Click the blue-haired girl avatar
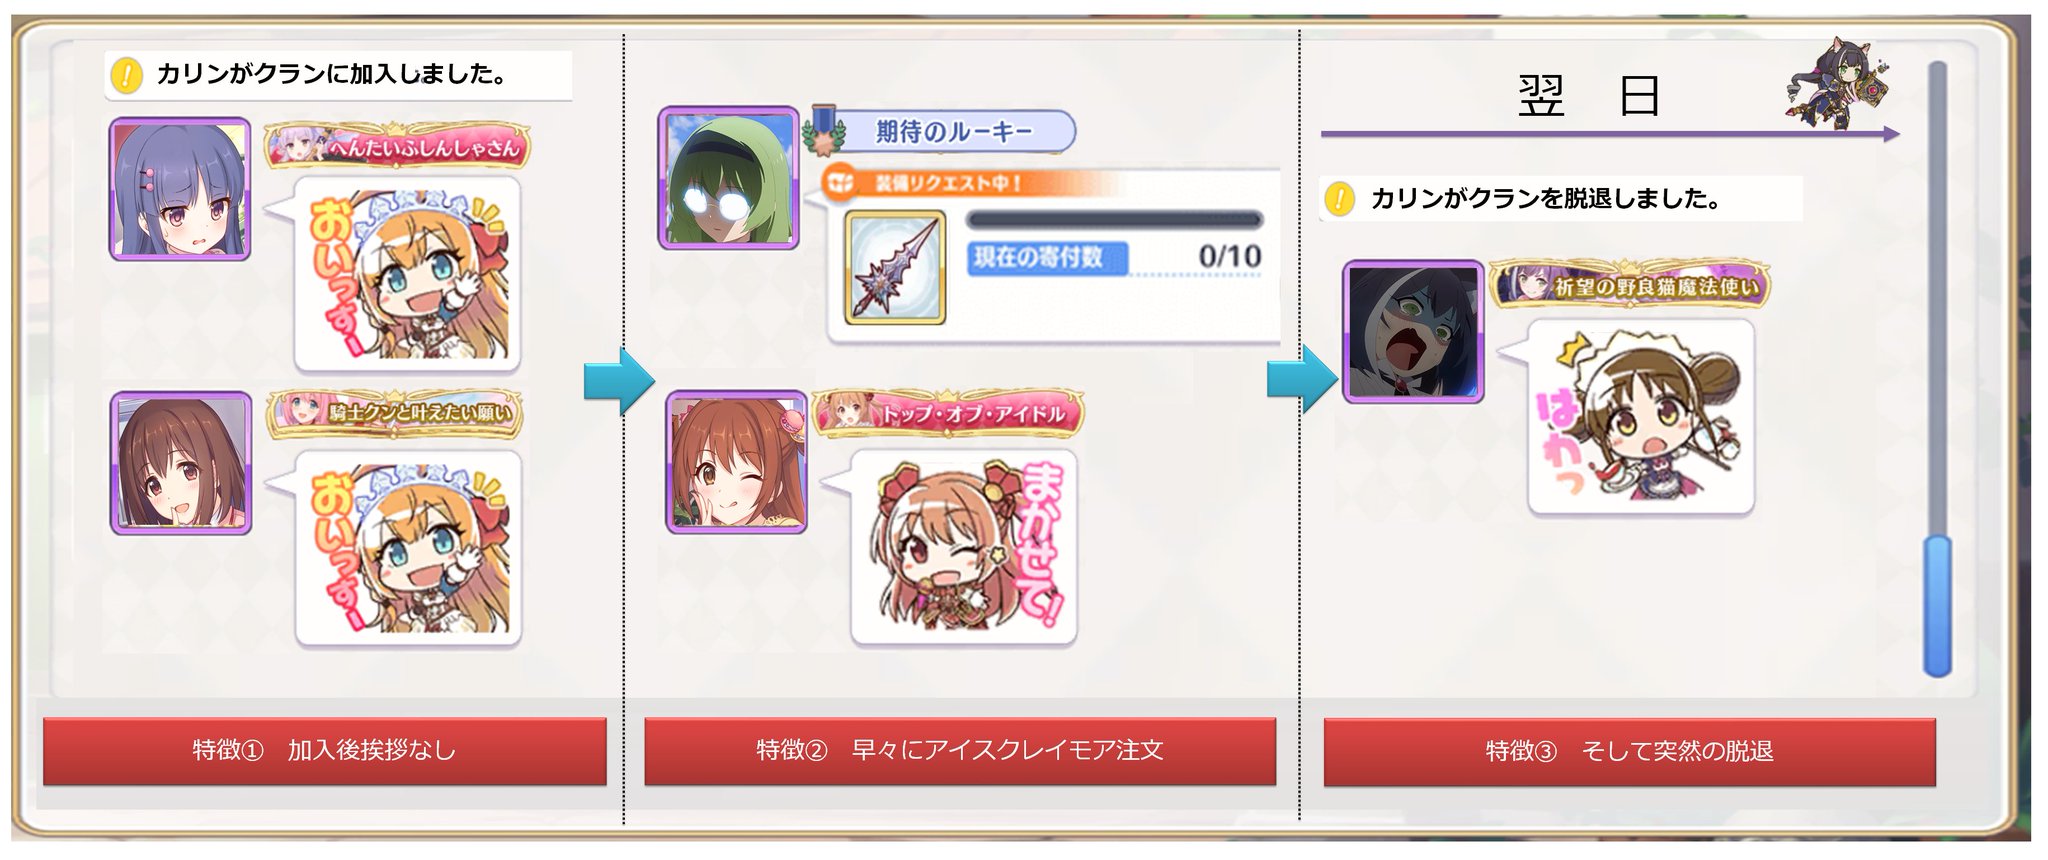Image resolution: width=2048 pixels, height=860 pixels. [180, 189]
